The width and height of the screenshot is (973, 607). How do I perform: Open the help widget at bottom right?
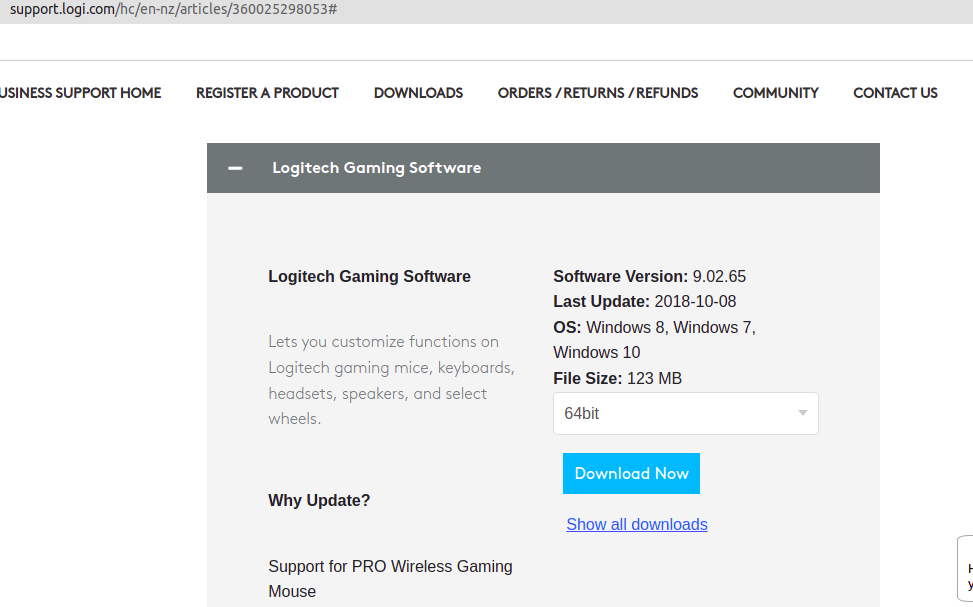965,572
